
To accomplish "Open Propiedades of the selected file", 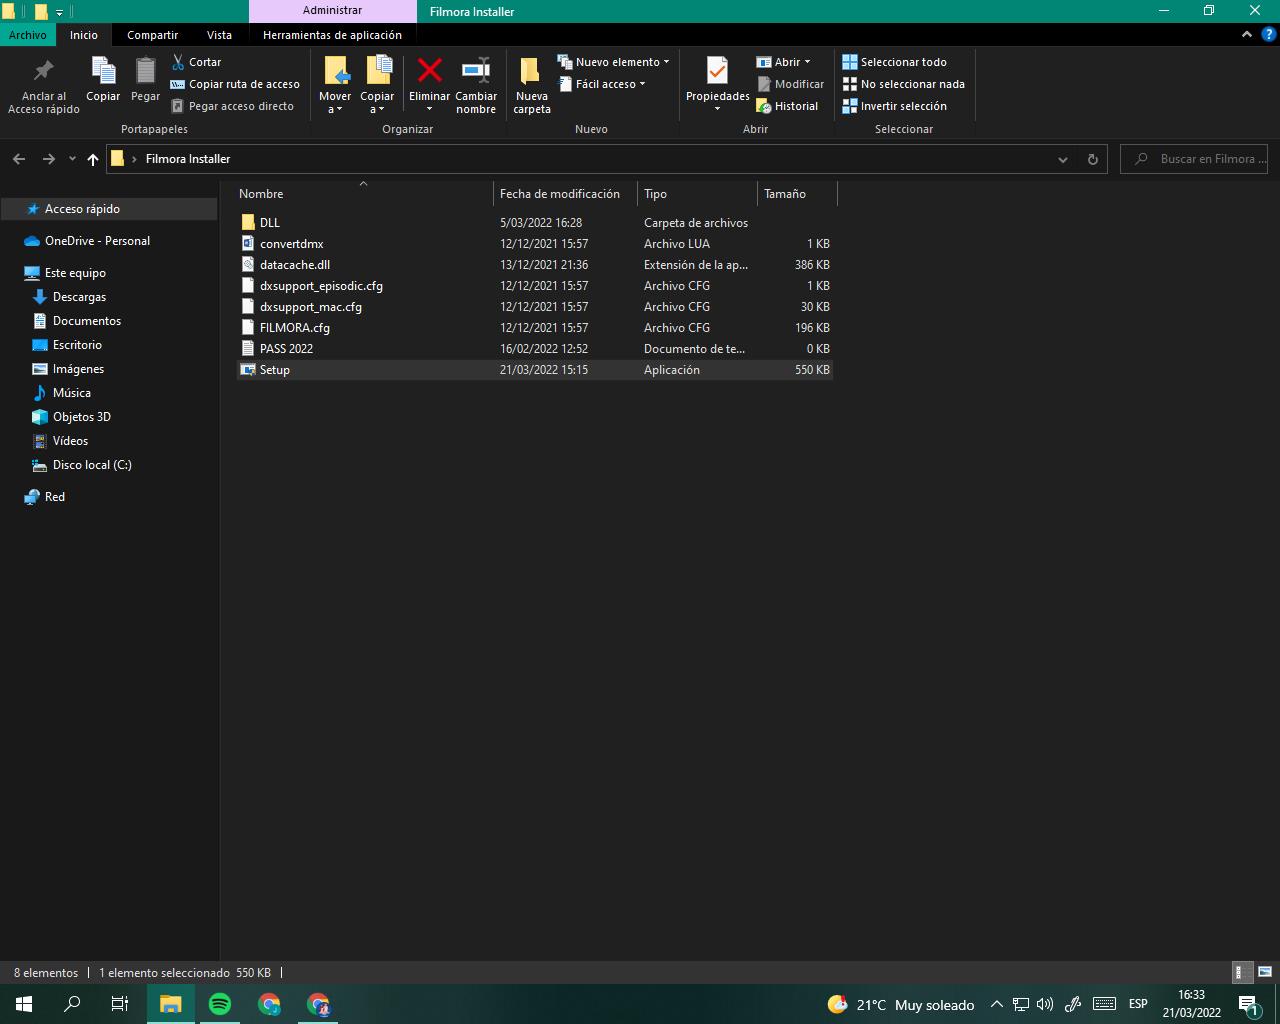I will [x=717, y=74].
